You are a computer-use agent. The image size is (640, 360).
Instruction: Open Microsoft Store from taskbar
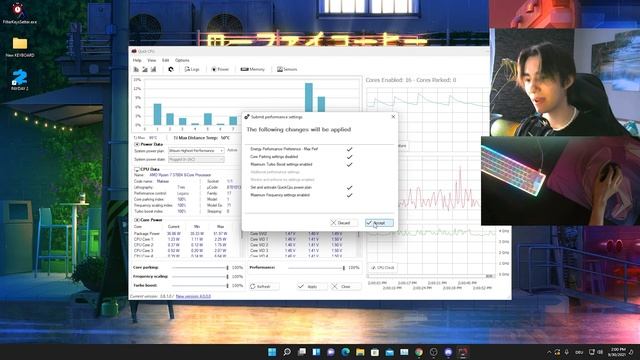[x=375, y=352]
